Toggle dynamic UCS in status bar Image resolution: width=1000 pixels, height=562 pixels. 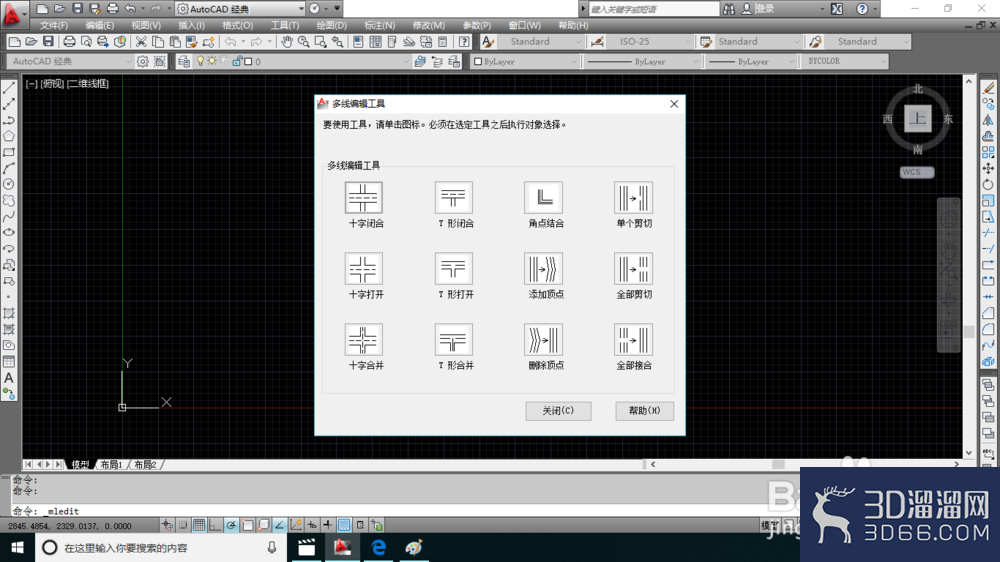pos(295,525)
